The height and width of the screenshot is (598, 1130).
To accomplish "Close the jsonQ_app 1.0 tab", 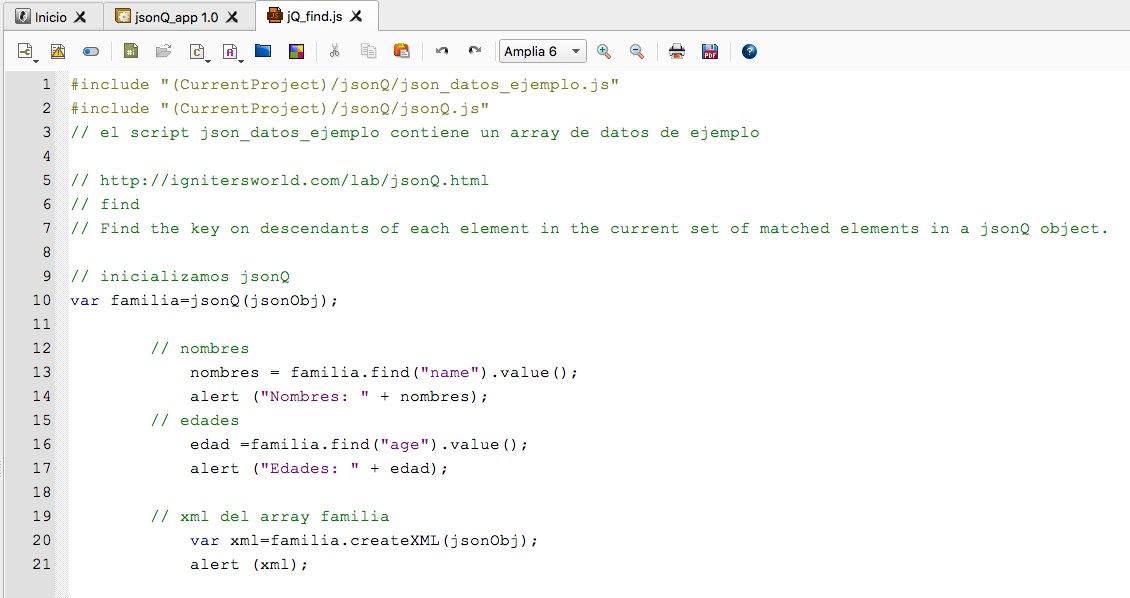I will (232, 17).
